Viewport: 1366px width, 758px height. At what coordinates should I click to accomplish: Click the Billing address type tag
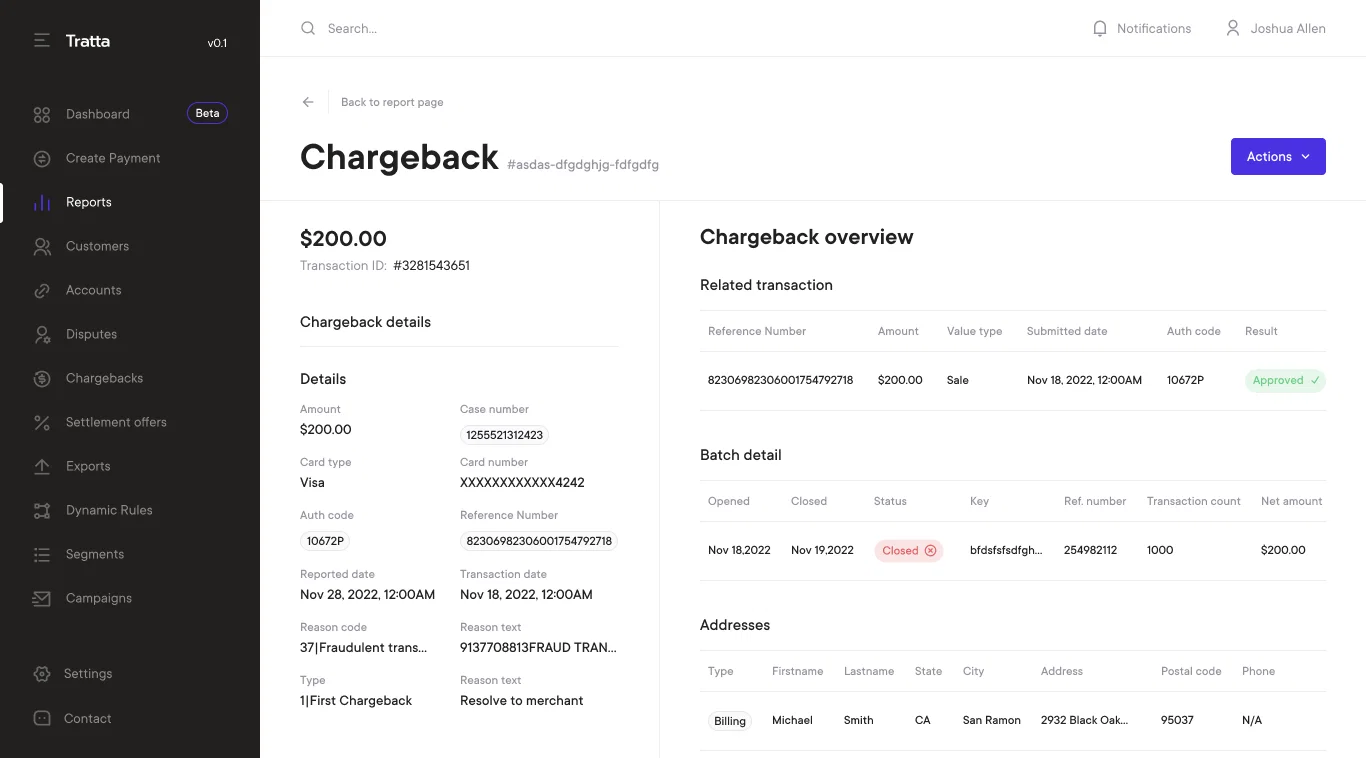730,721
